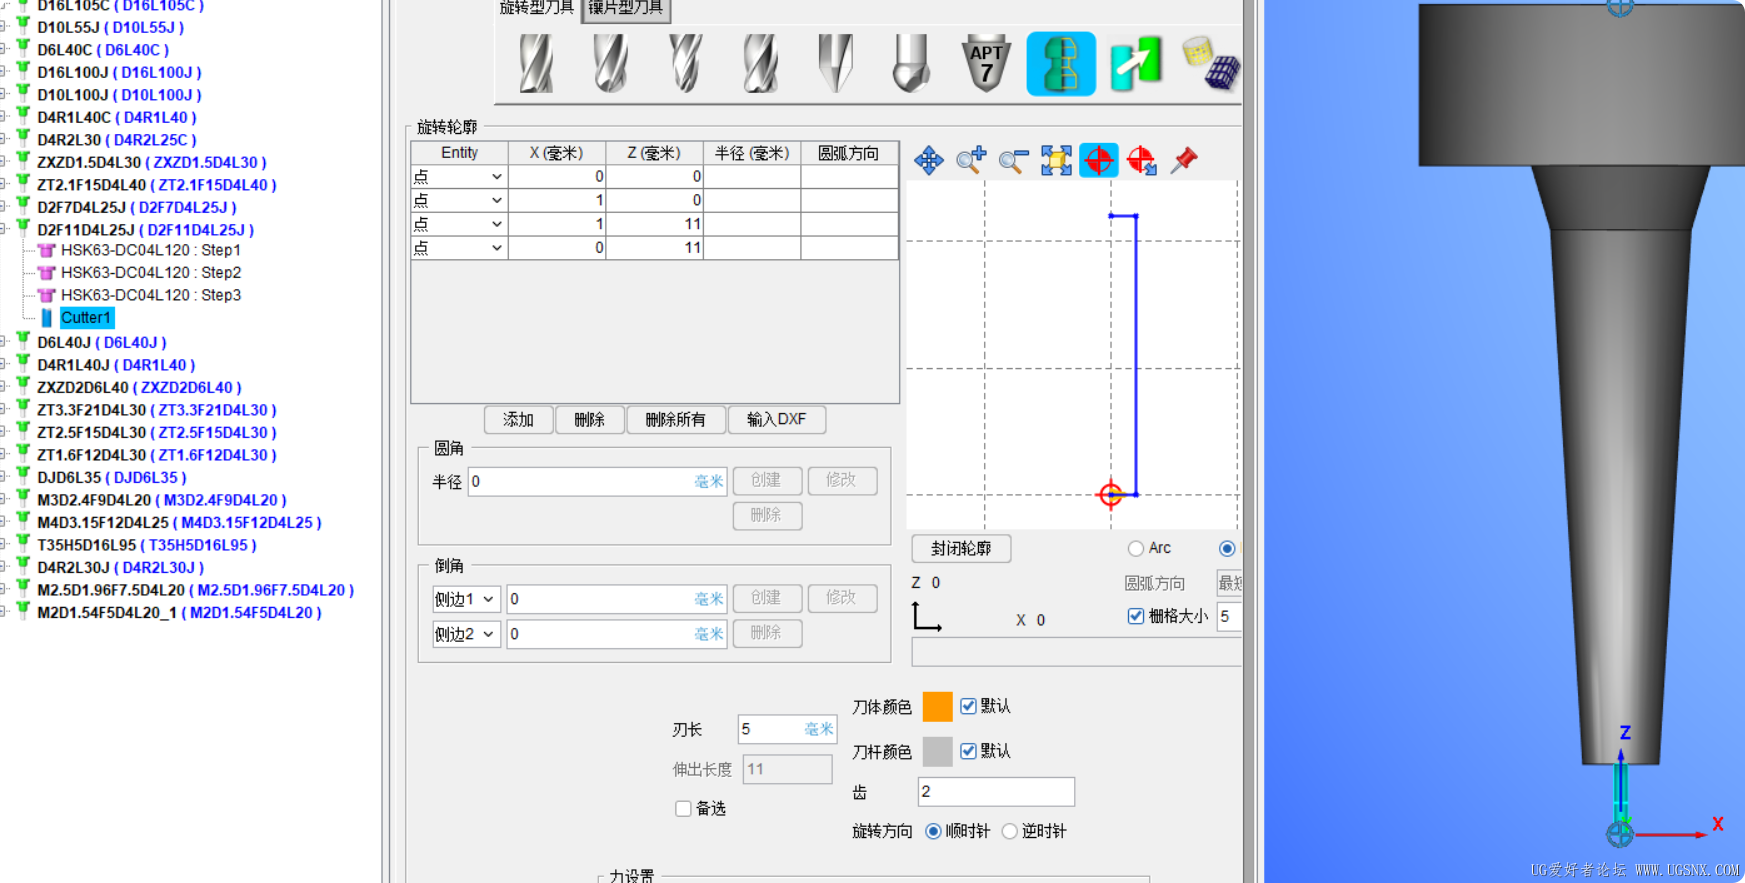Toggle the 默认 checkbox for 刀杆颜色
Viewport: 1745px width, 883px height.
tap(968, 751)
